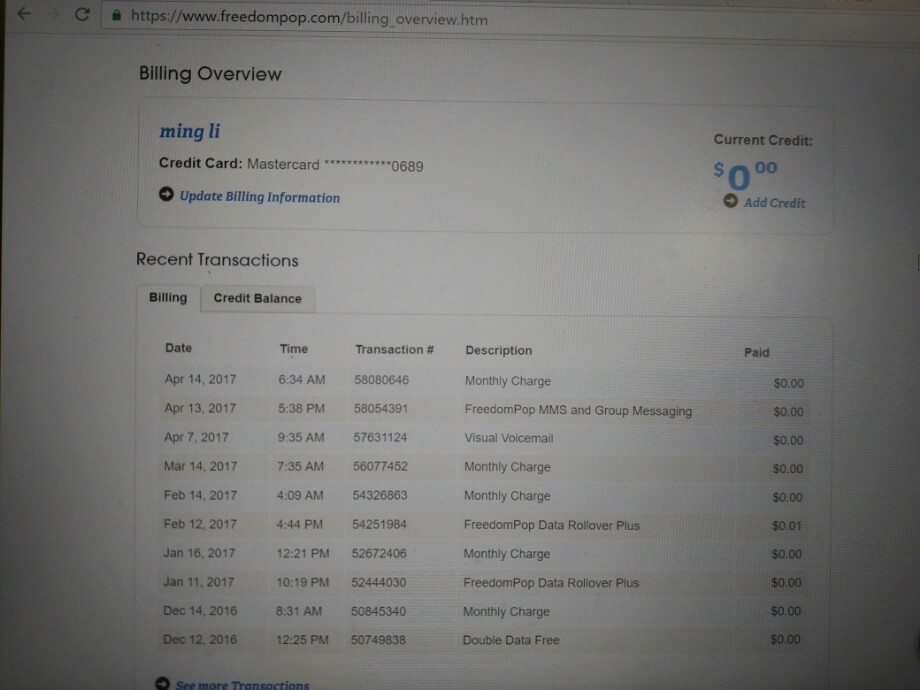920x690 pixels.
Task: Select the Feb 12, 2017 date cell
Action: pyautogui.click(x=199, y=523)
